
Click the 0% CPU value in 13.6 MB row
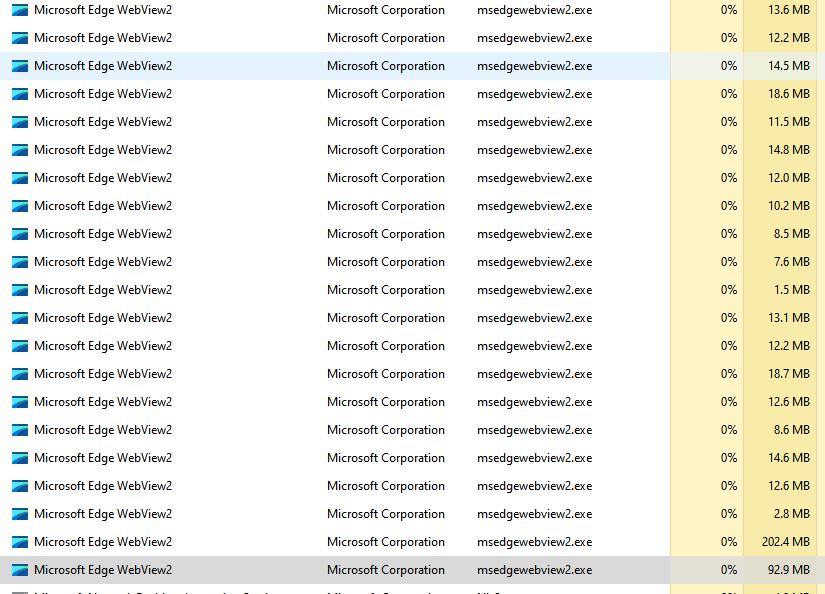729,10
